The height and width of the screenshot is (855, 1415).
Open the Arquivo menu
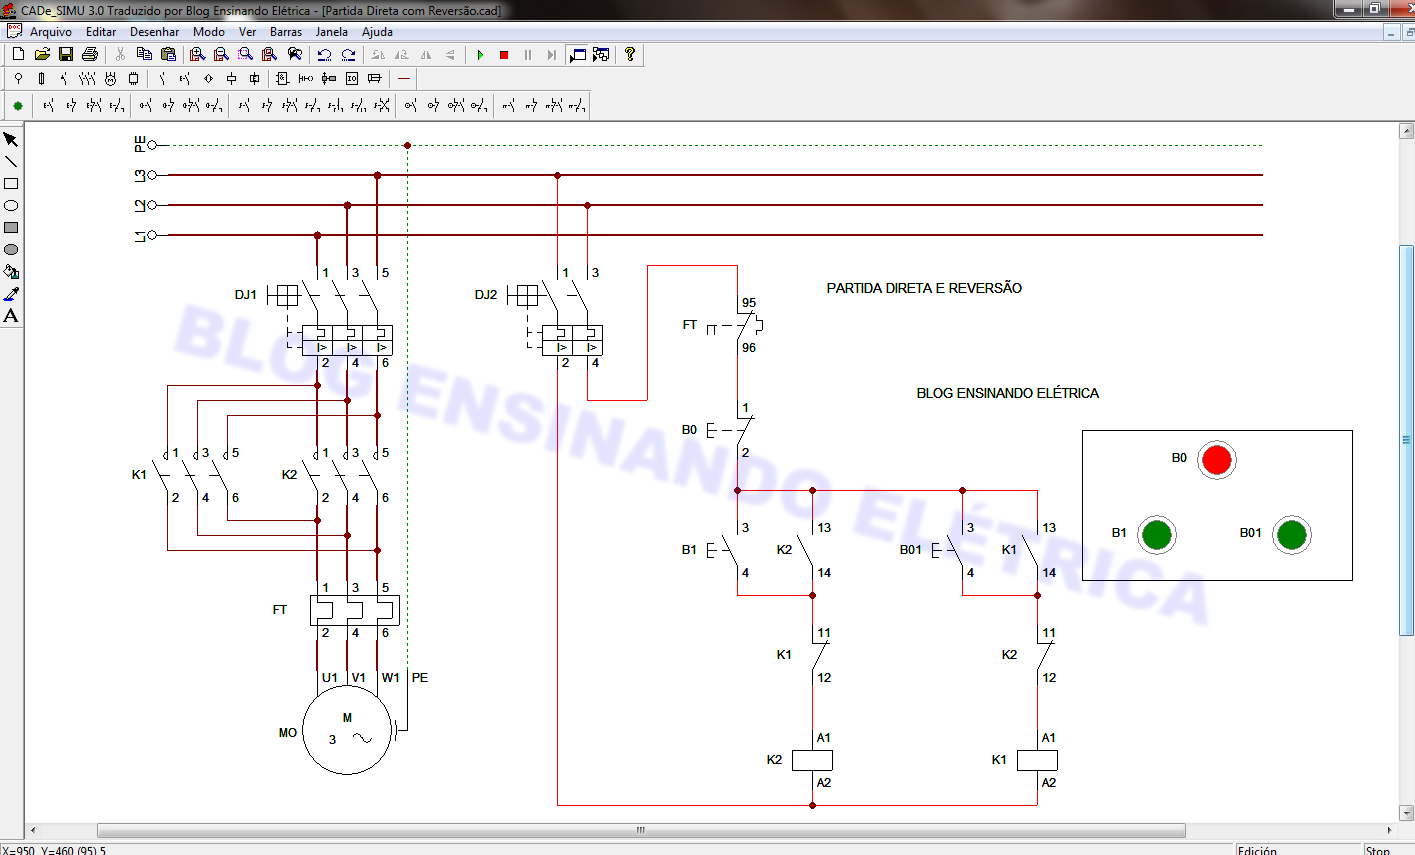coord(52,31)
